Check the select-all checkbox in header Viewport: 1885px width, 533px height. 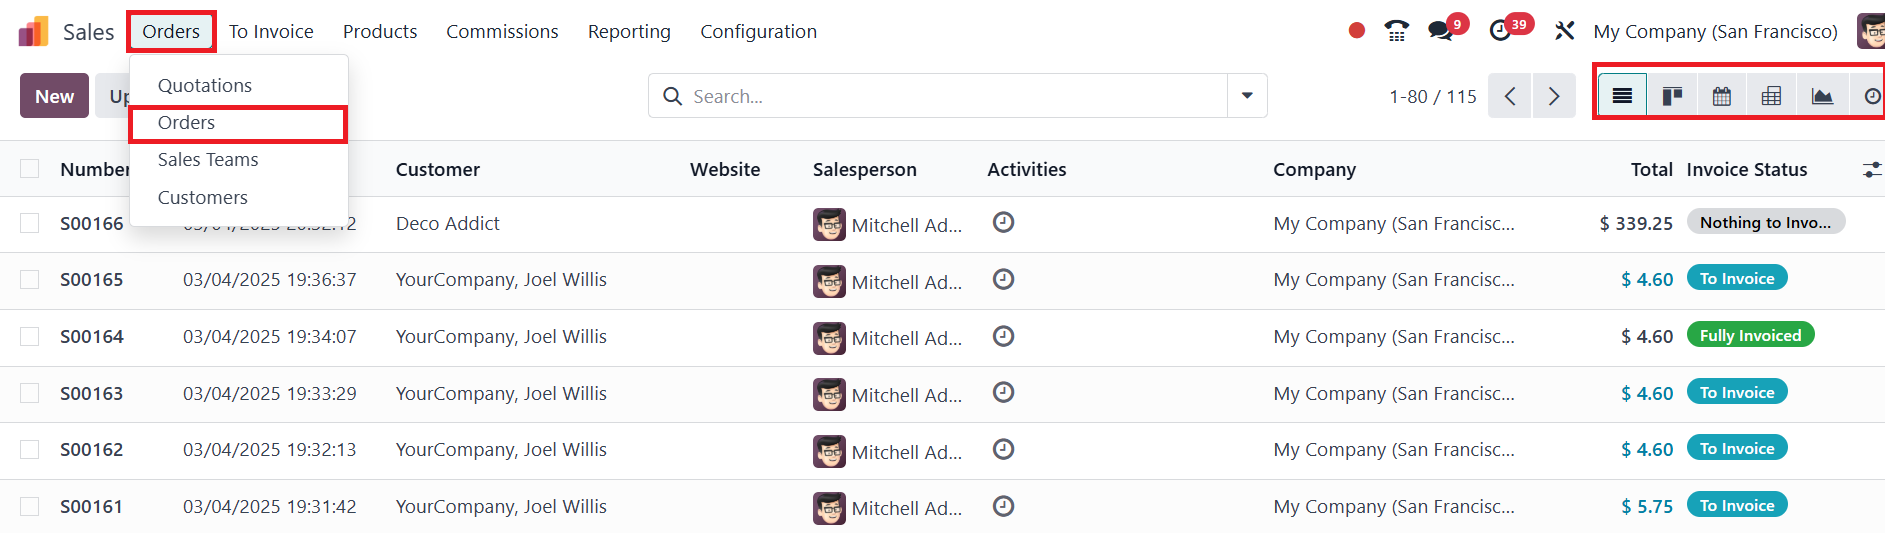point(30,169)
